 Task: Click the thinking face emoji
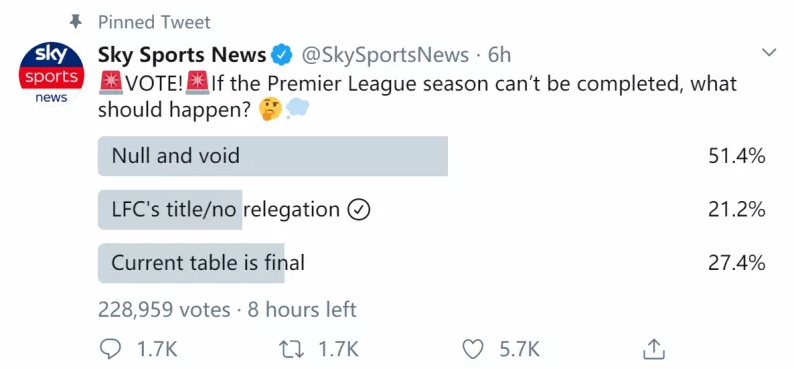click(x=271, y=109)
